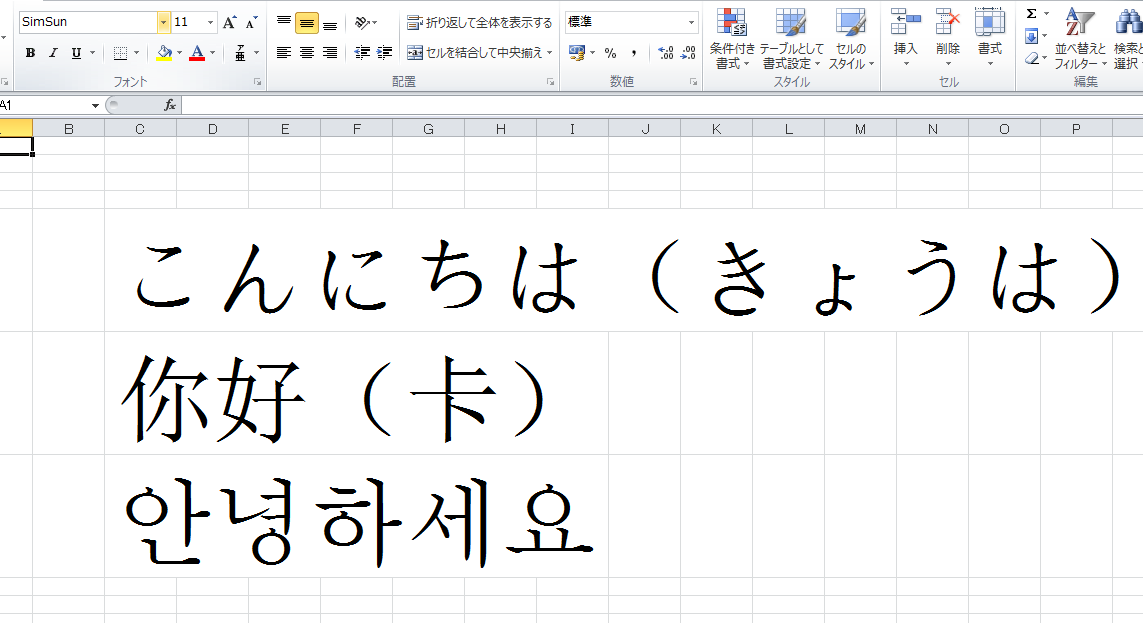Screen dimensions: 1143x623
Task: Click セルを結合して中央揃え merge button
Action: [x=475, y=52]
